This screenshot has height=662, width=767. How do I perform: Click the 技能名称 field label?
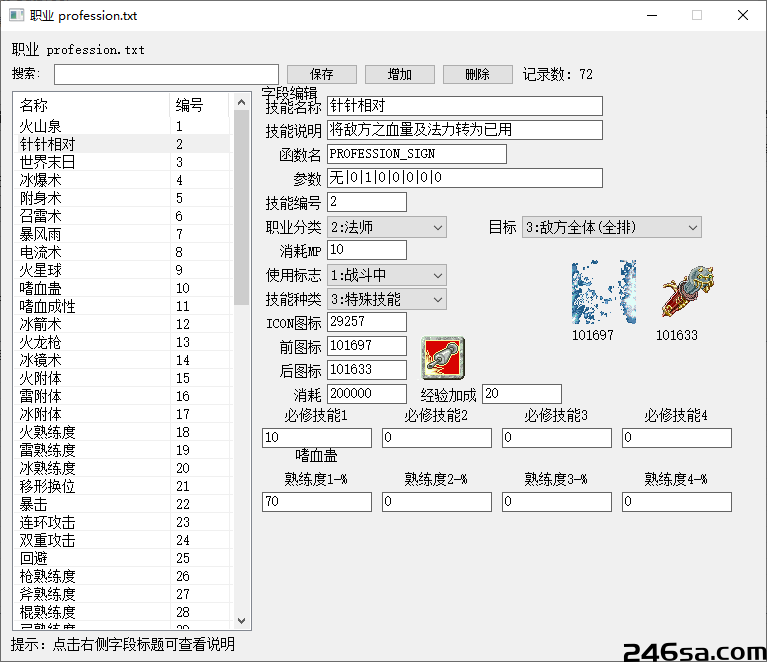coord(293,107)
